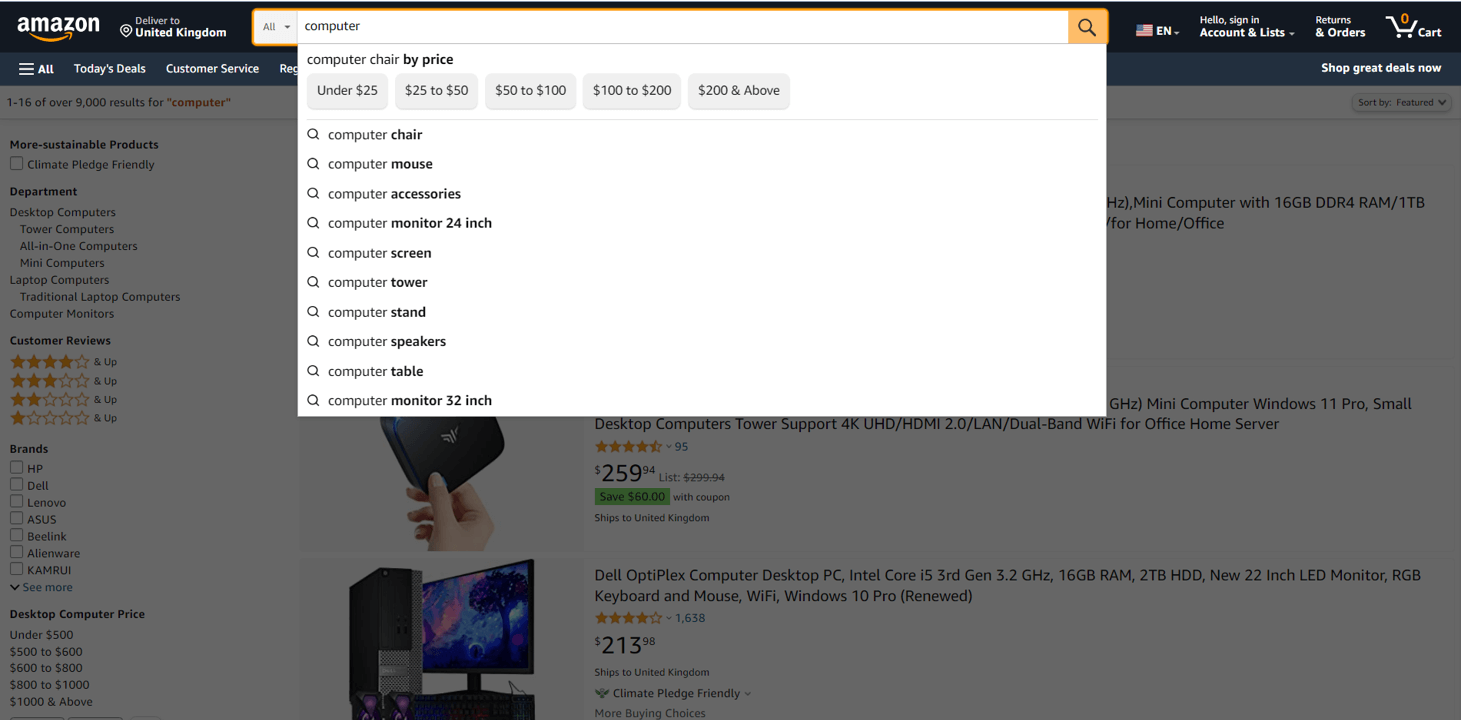
Task: Click the Amazon logo
Action: pyautogui.click(x=58, y=28)
